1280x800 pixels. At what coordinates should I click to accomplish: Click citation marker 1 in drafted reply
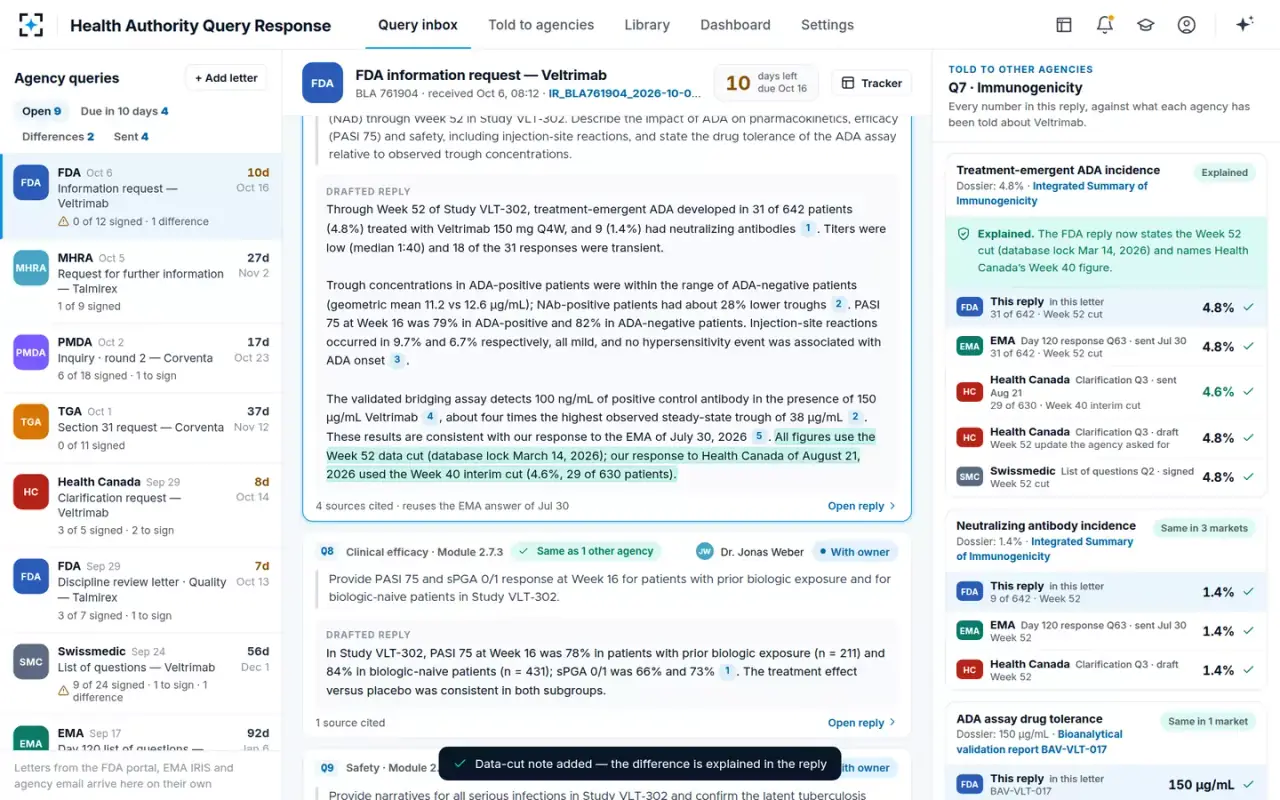[x=807, y=229]
